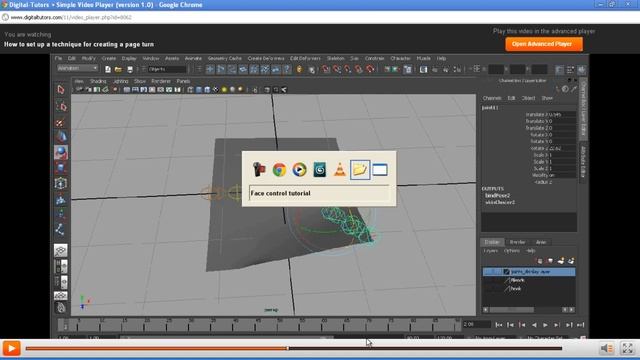Open the viewport Panels menu
This screenshot has height=360, width=640.
pyautogui.click(x=183, y=81)
